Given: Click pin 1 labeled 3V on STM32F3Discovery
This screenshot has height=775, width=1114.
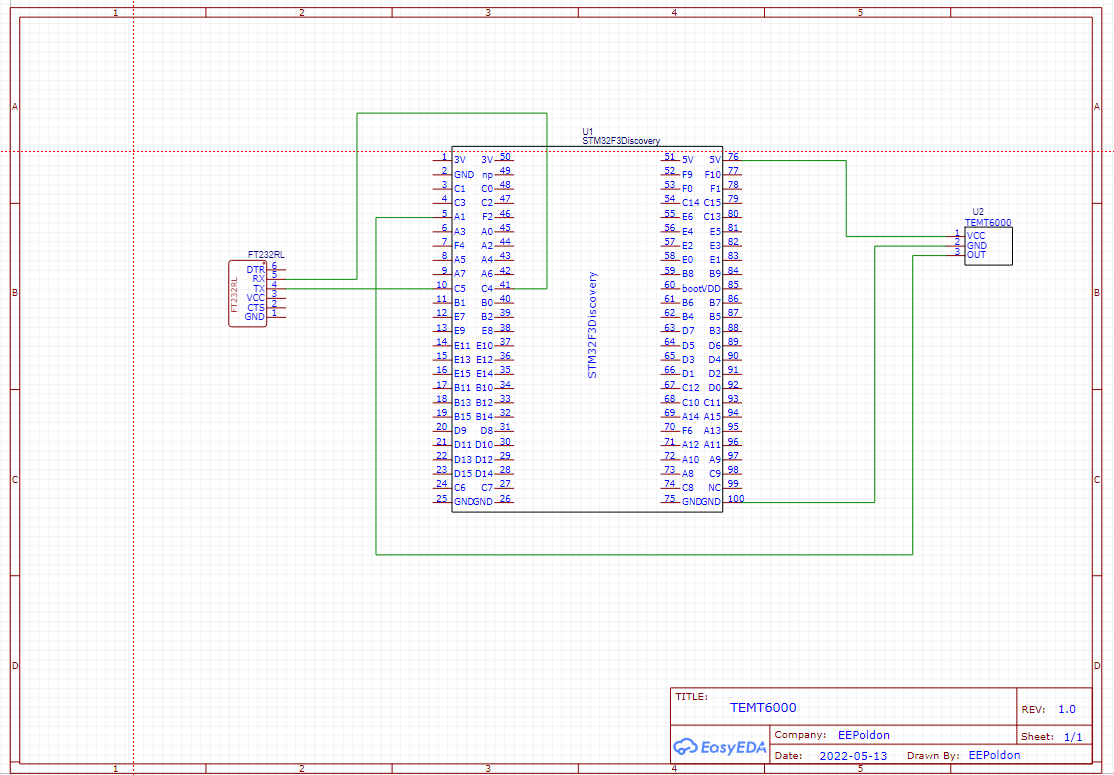Looking at the screenshot, I should pyautogui.click(x=443, y=160).
